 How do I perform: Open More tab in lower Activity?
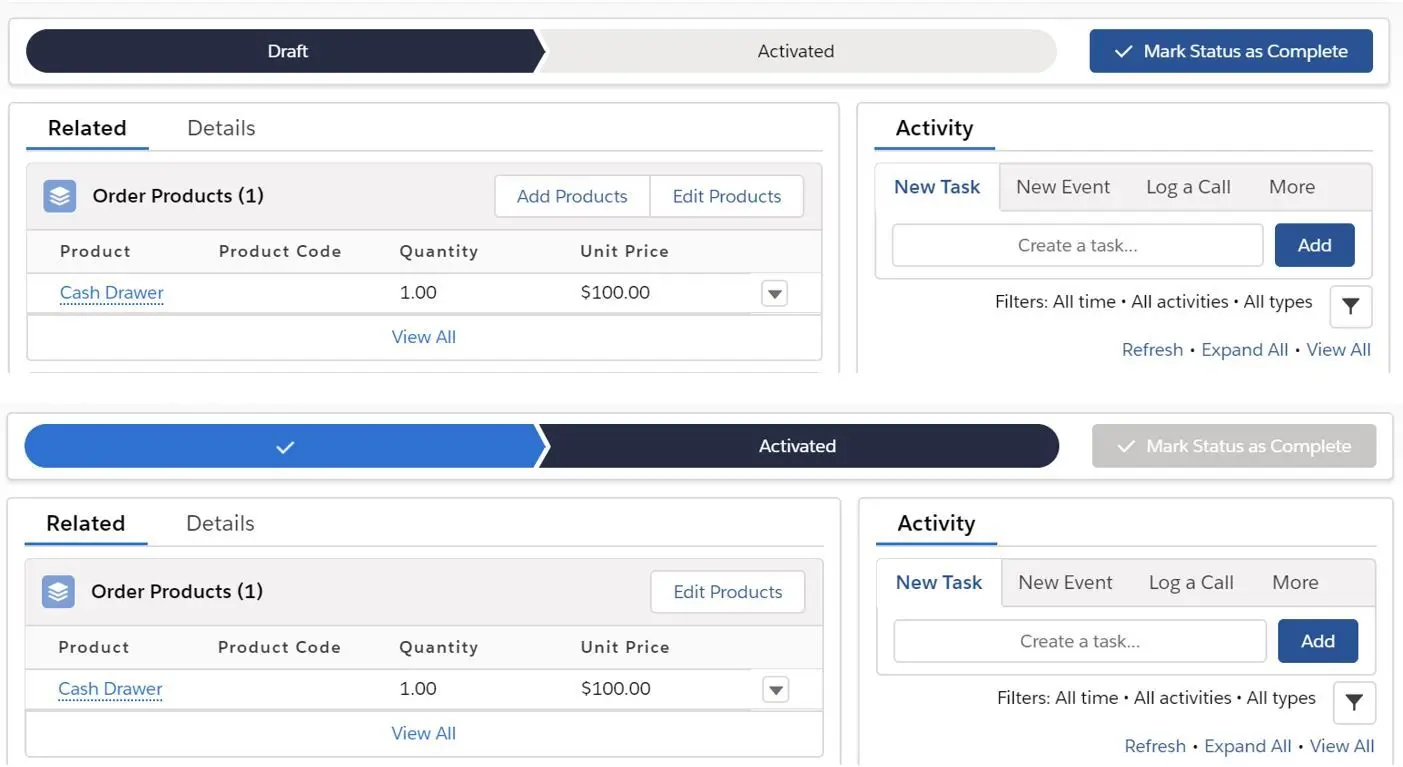coord(1295,582)
